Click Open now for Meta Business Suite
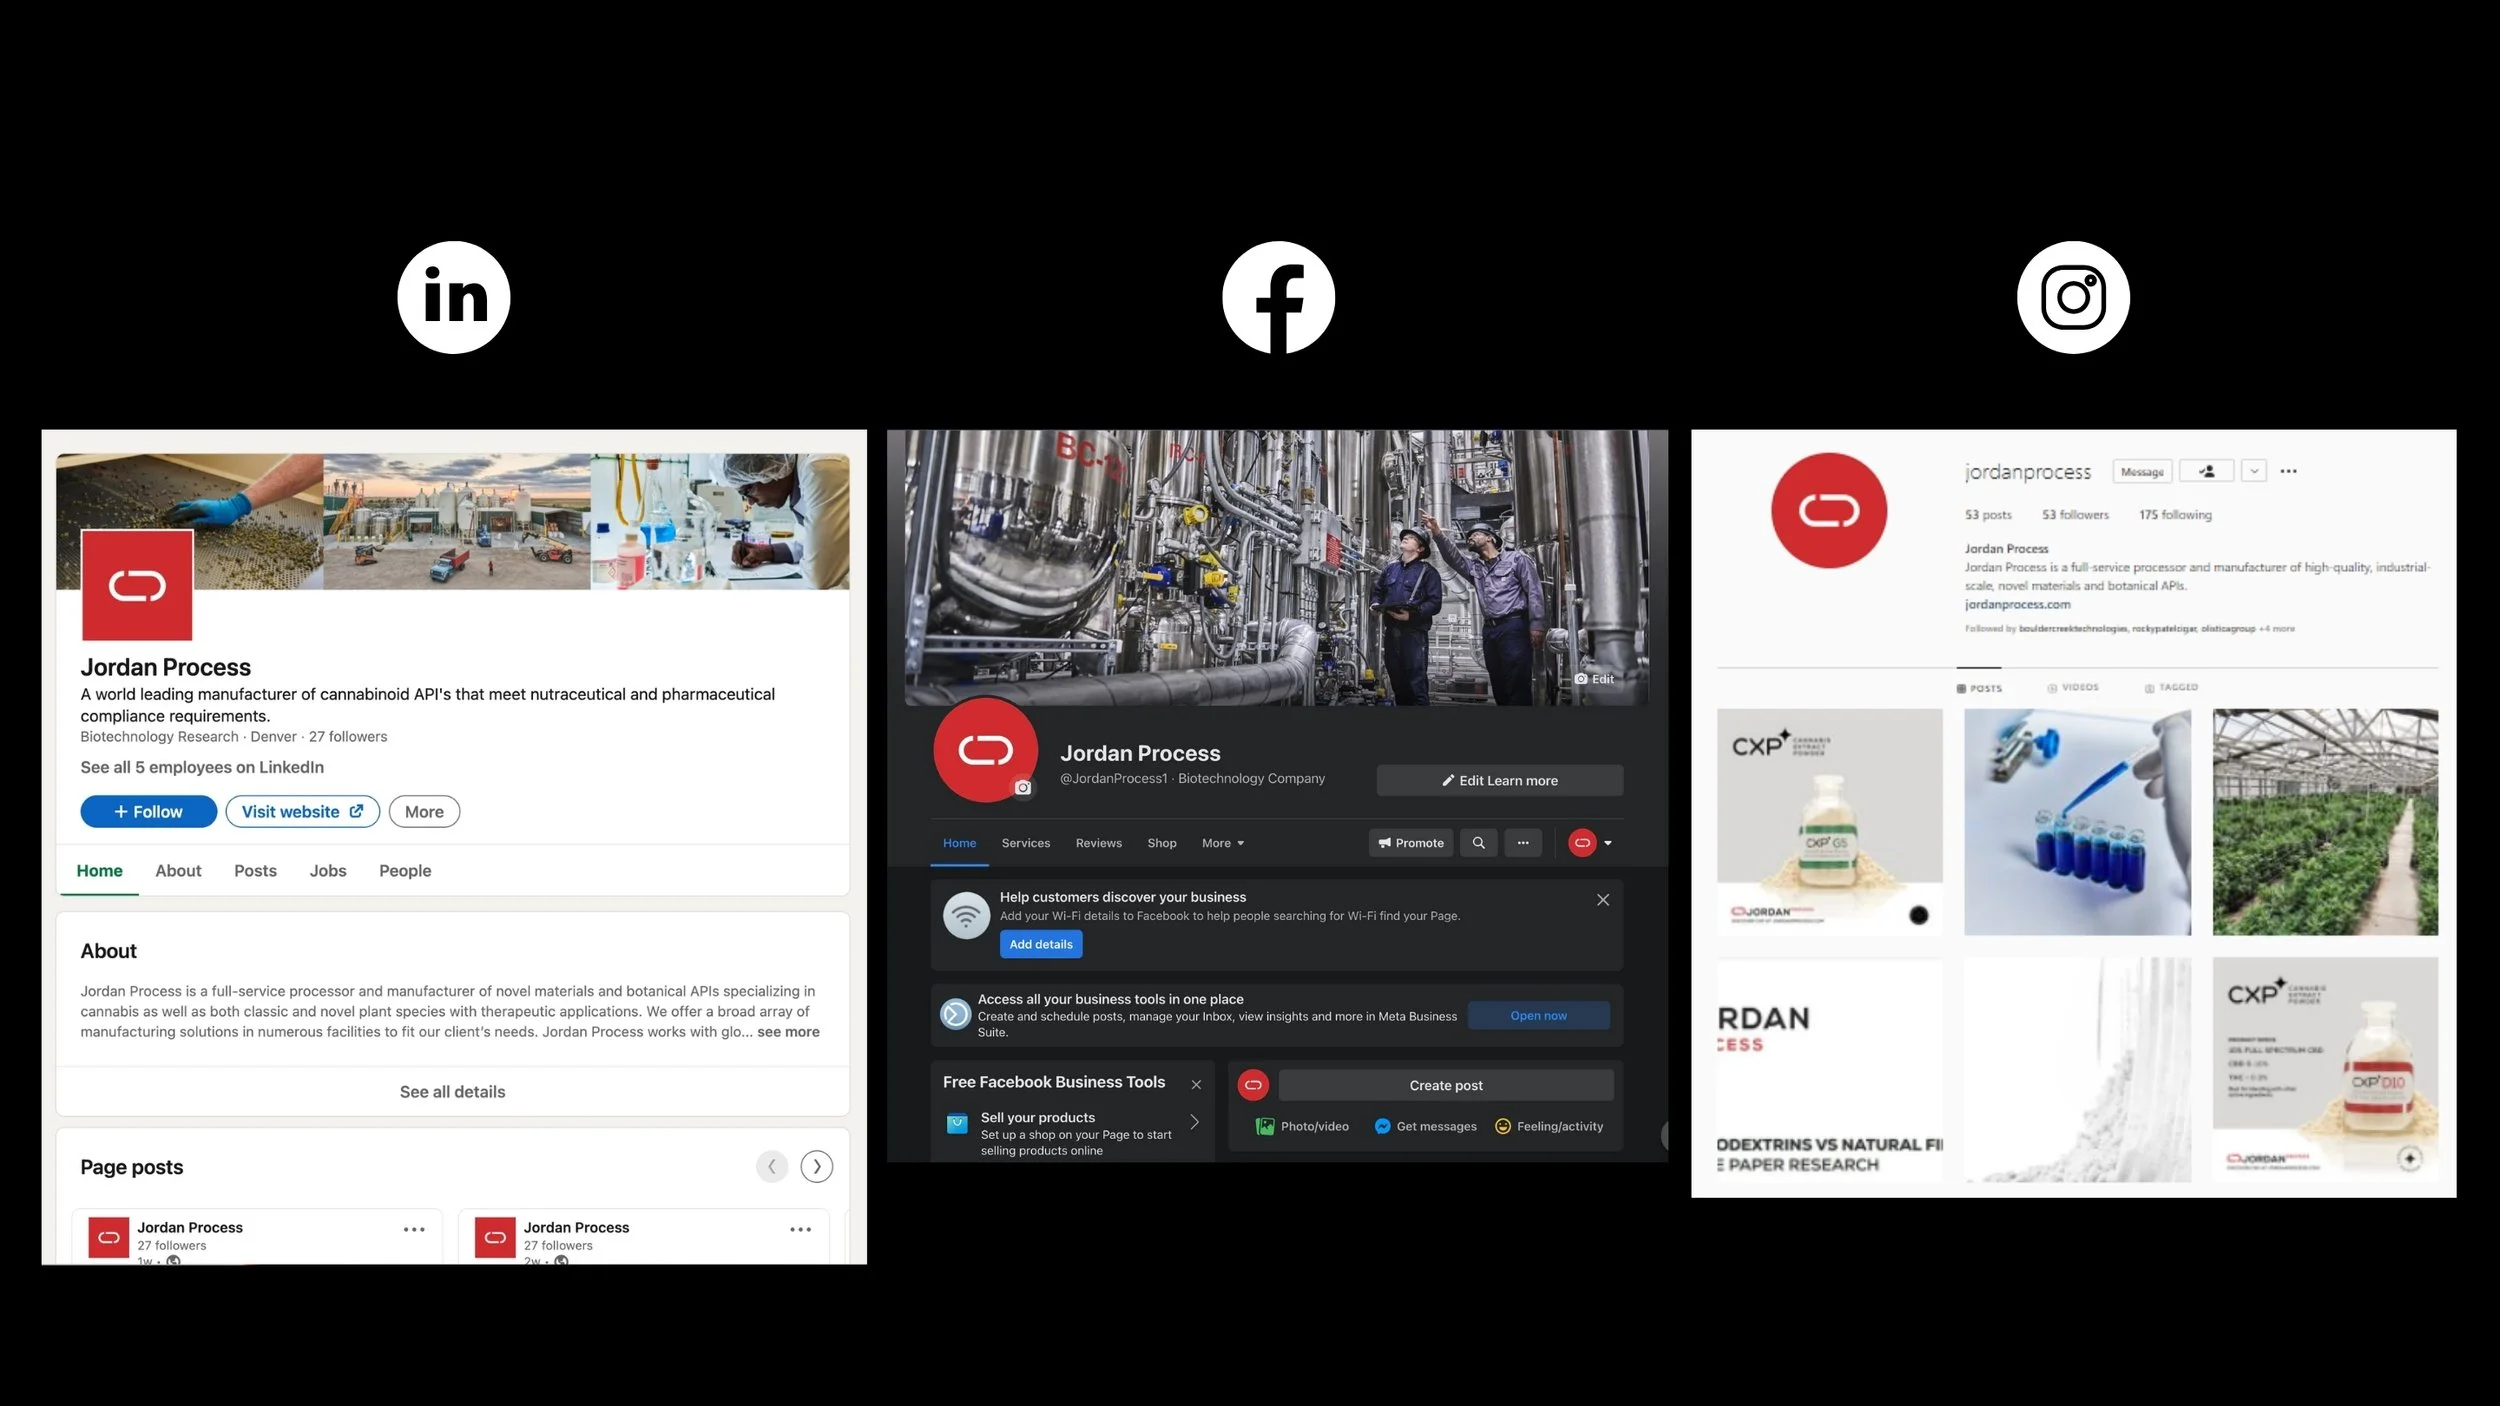Screen dimensions: 2500x1406 point(1538,1015)
